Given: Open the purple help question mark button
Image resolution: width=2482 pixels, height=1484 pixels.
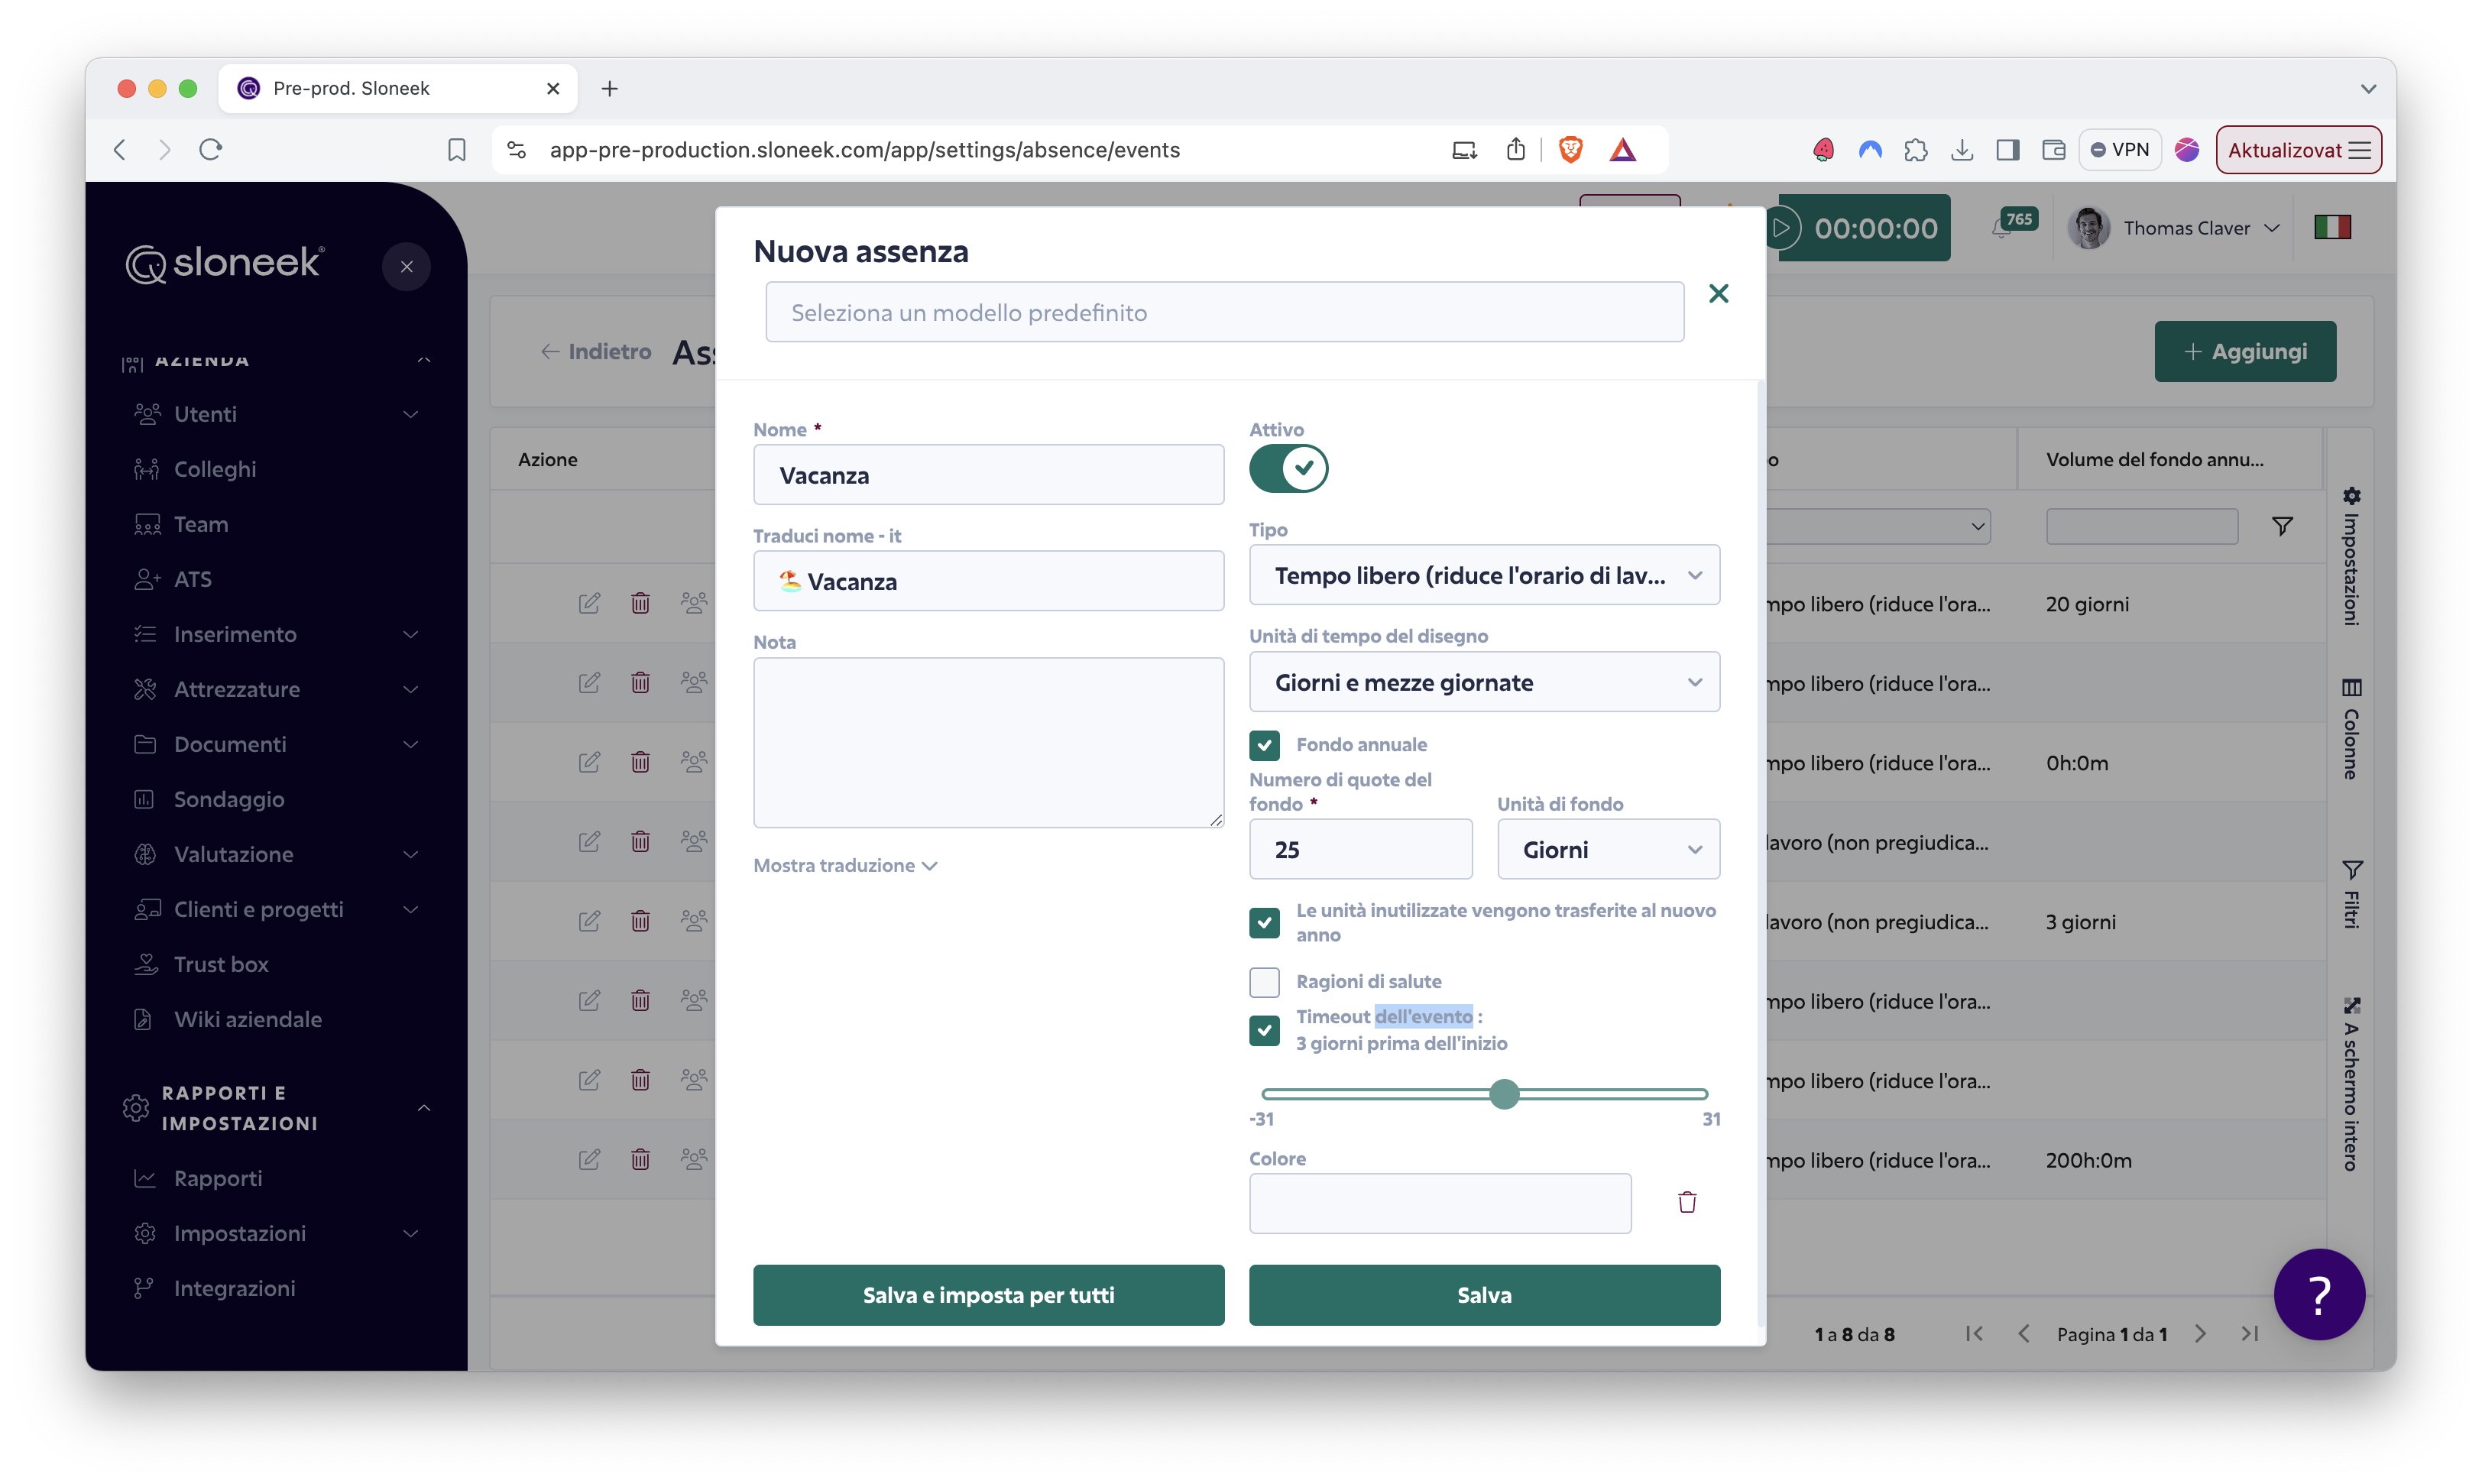Looking at the screenshot, I should pos(2319,1294).
